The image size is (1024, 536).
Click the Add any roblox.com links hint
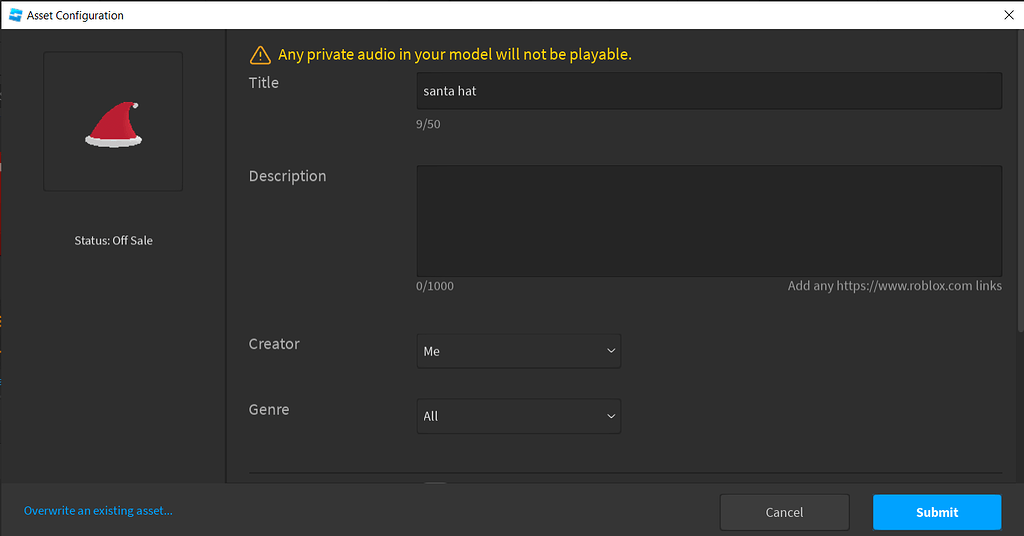point(895,286)
